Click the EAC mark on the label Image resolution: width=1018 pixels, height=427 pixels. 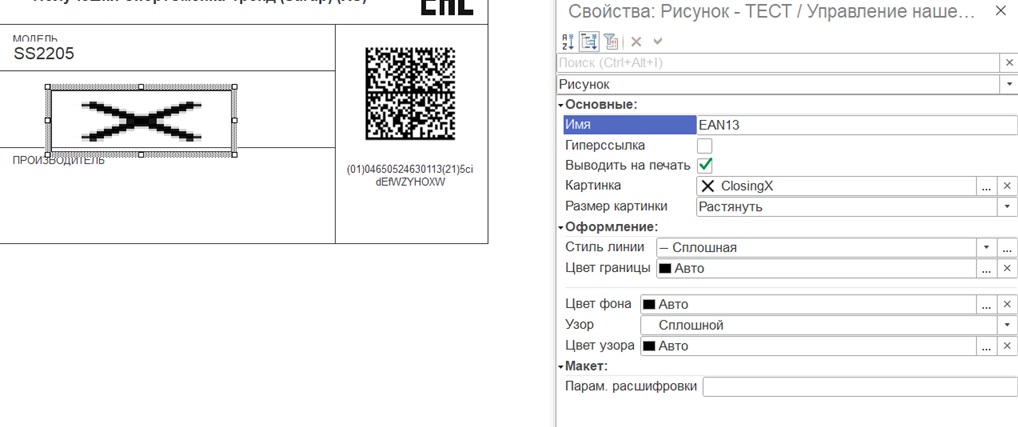pyautogui.click(x=447, y=8)
